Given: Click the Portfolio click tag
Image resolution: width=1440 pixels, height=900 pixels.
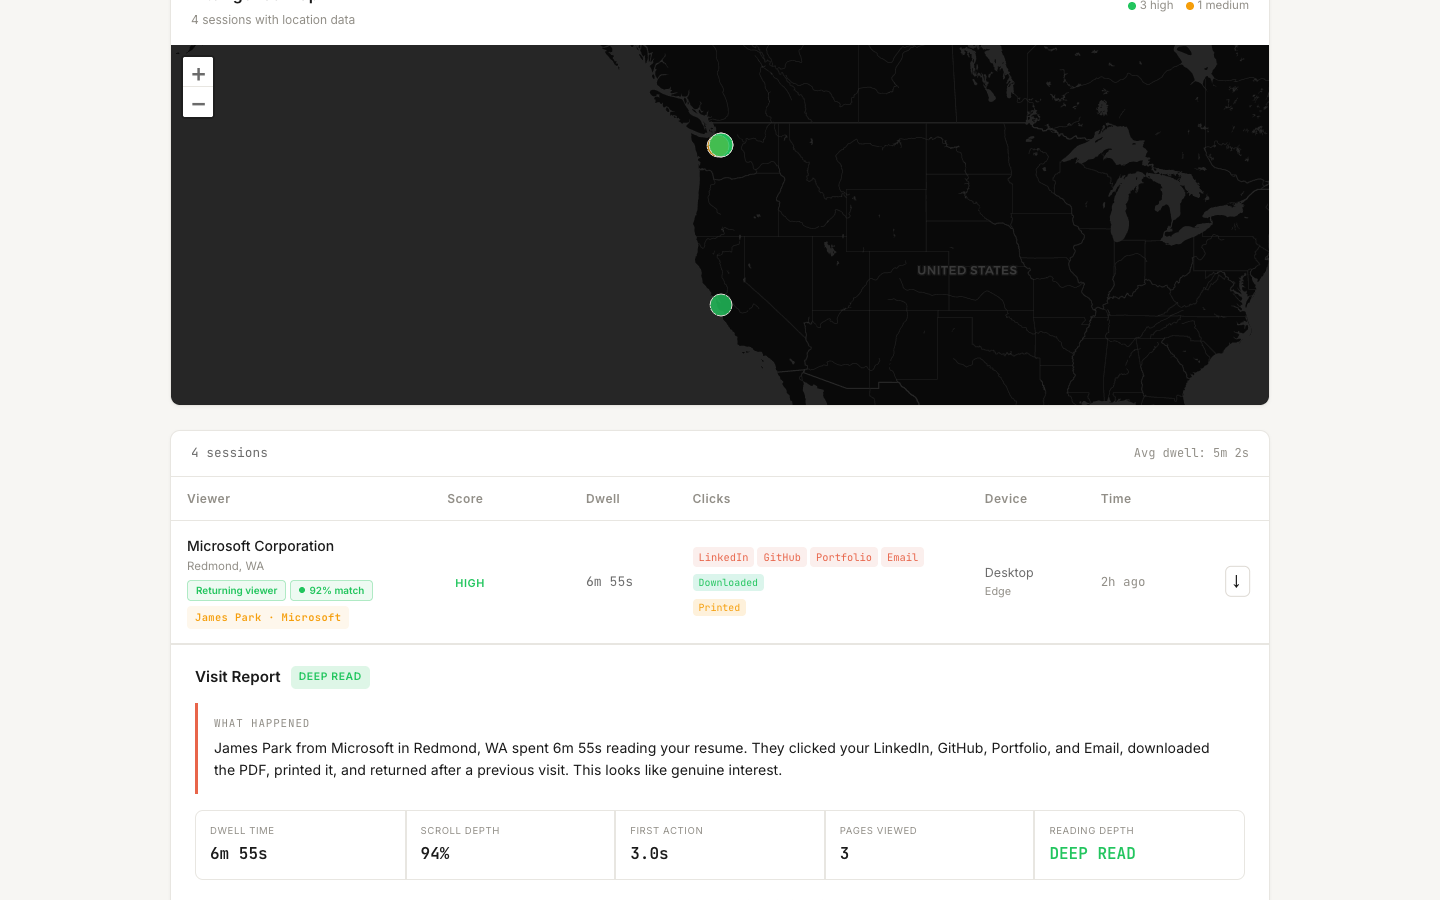Looking at the screenshot, I should pos(844,557).
